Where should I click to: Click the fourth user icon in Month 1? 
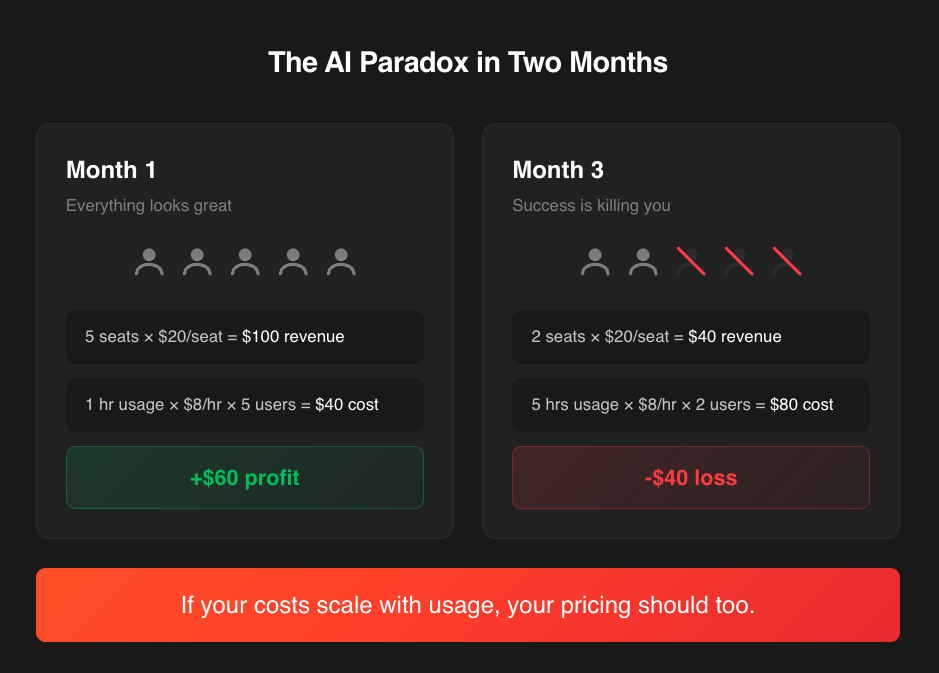click(x=293, y=262)
